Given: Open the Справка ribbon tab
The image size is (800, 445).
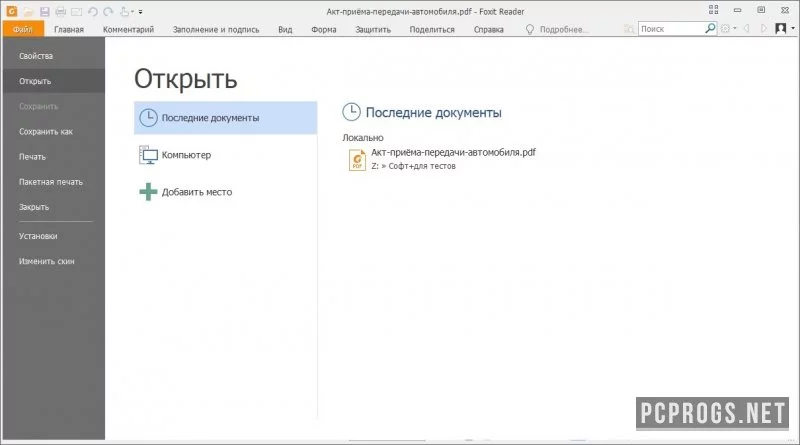Looking at the screenshot, I should (489, 30).
